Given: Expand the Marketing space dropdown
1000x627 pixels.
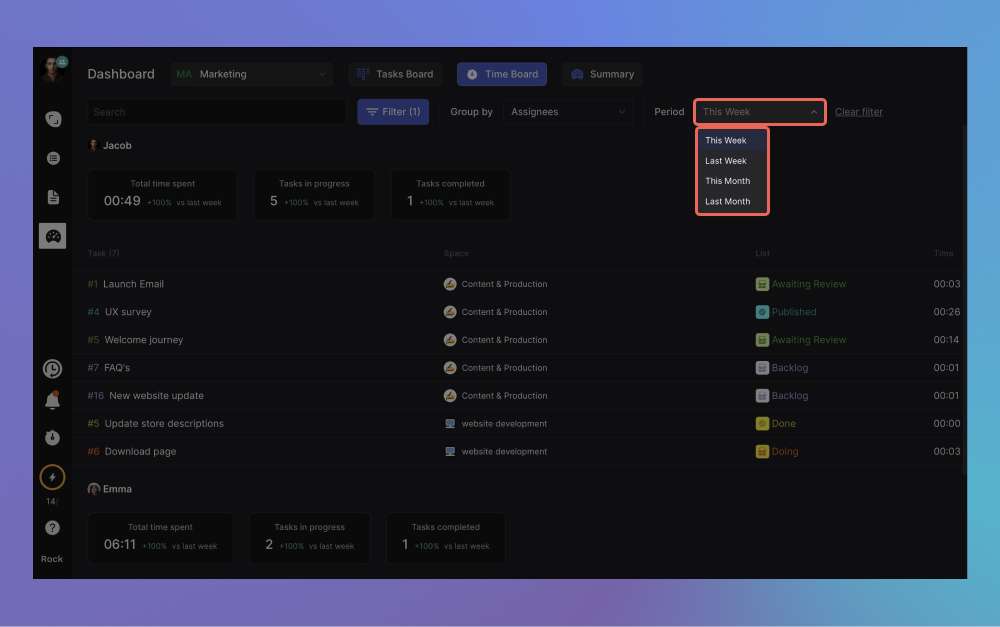Looking at the screenshot, I should tap(251, 74).
